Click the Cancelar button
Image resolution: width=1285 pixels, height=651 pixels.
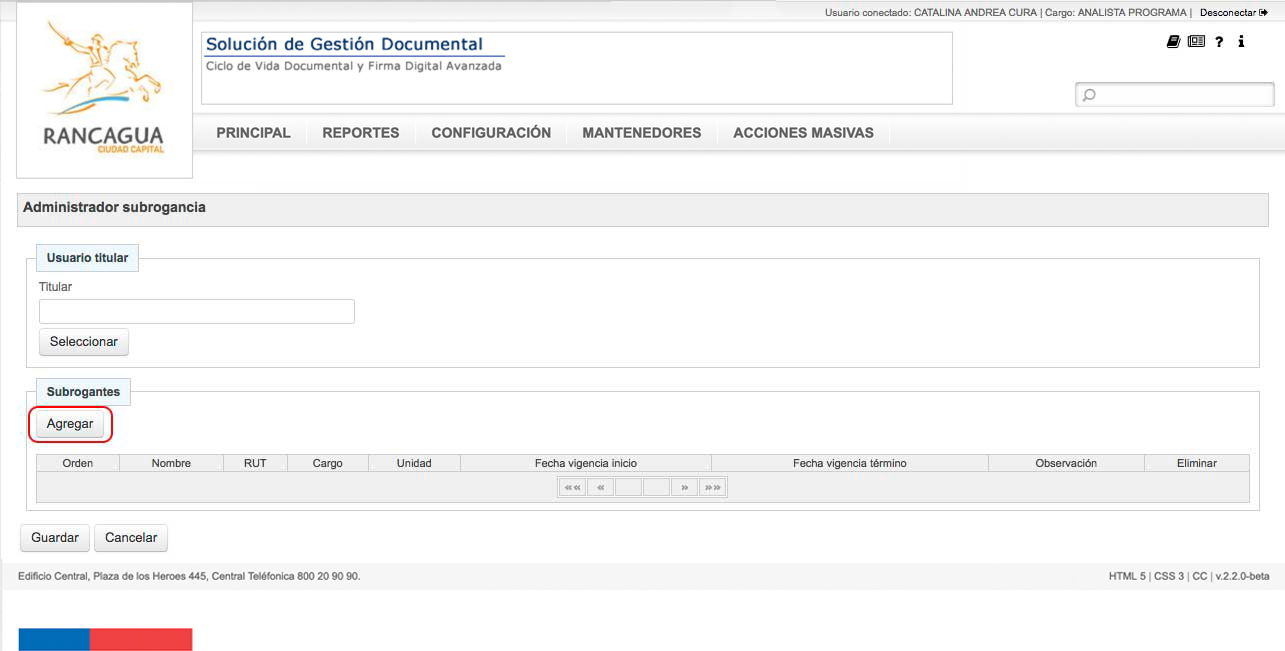tap(131, 538)
